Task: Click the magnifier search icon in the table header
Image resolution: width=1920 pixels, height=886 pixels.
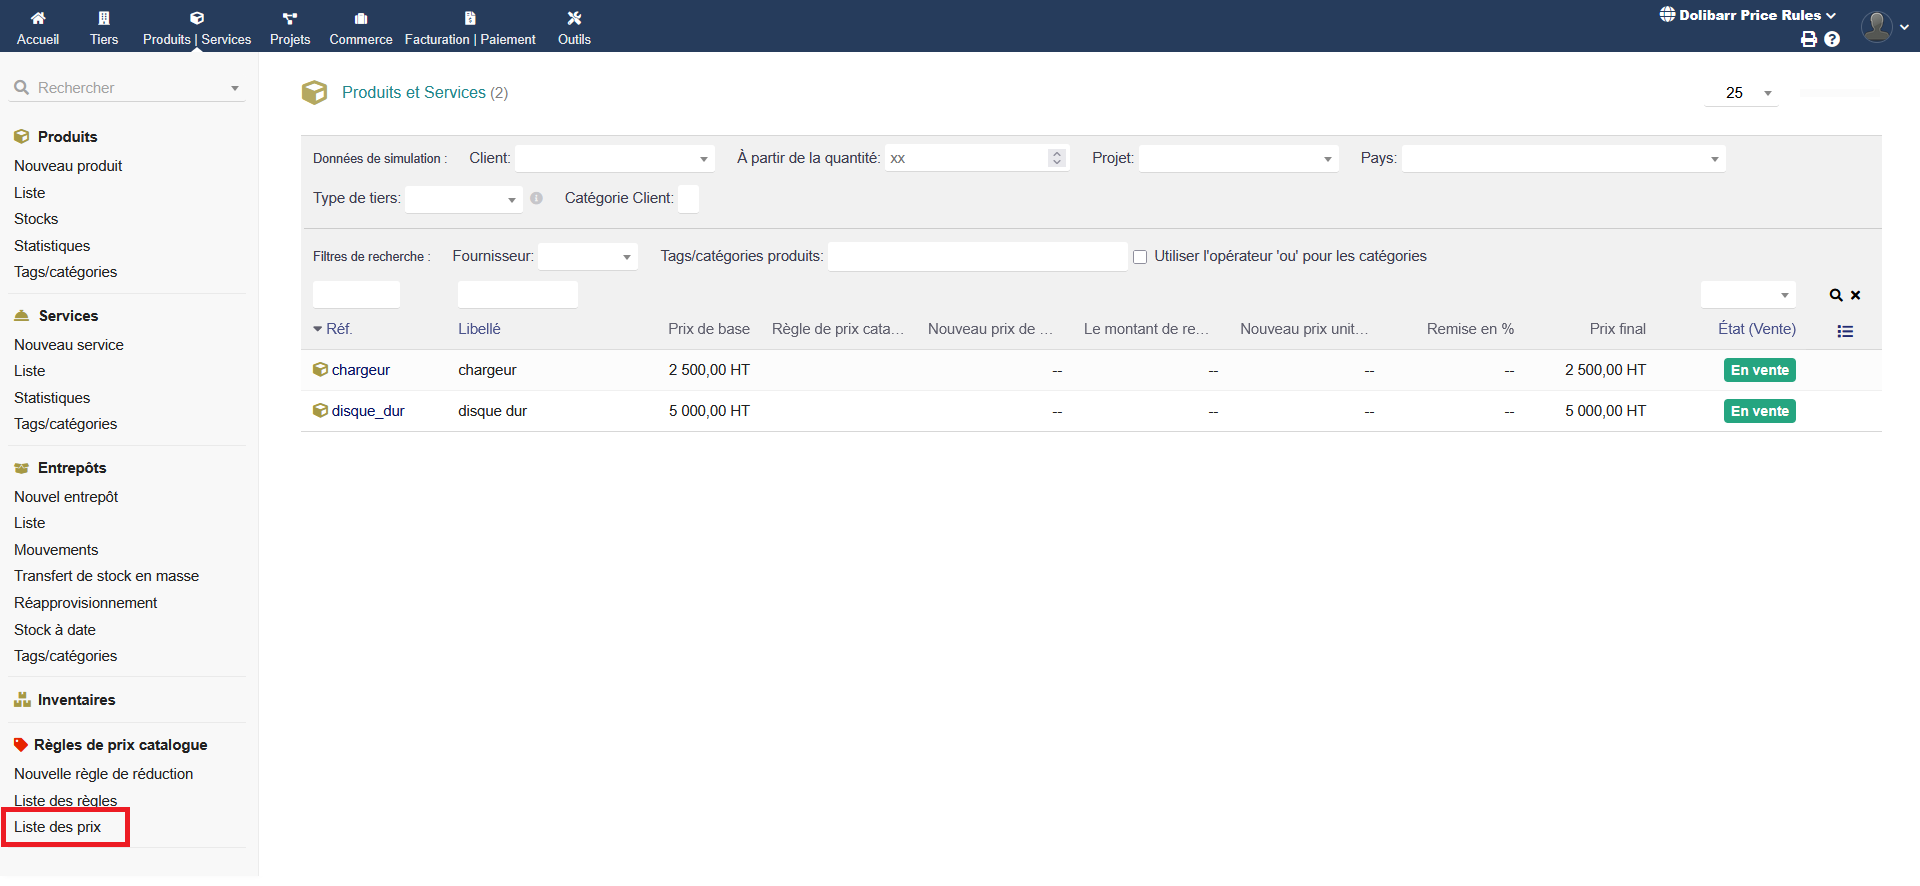Action: point(1836,295)
